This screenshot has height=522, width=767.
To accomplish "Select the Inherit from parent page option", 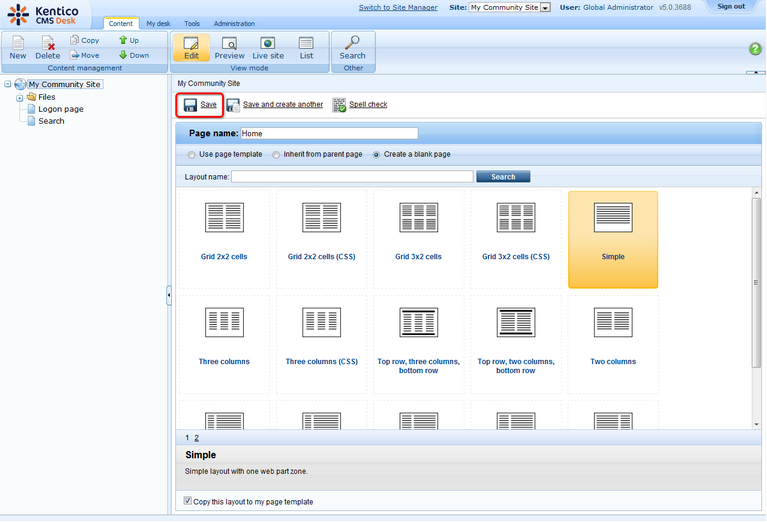I will pos(276,155).
